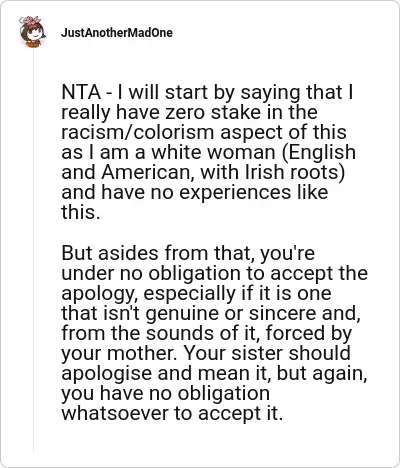
Task: Select the line 'really have zero stake in the'
Action: pyautogui.click(x=189, y=112)
